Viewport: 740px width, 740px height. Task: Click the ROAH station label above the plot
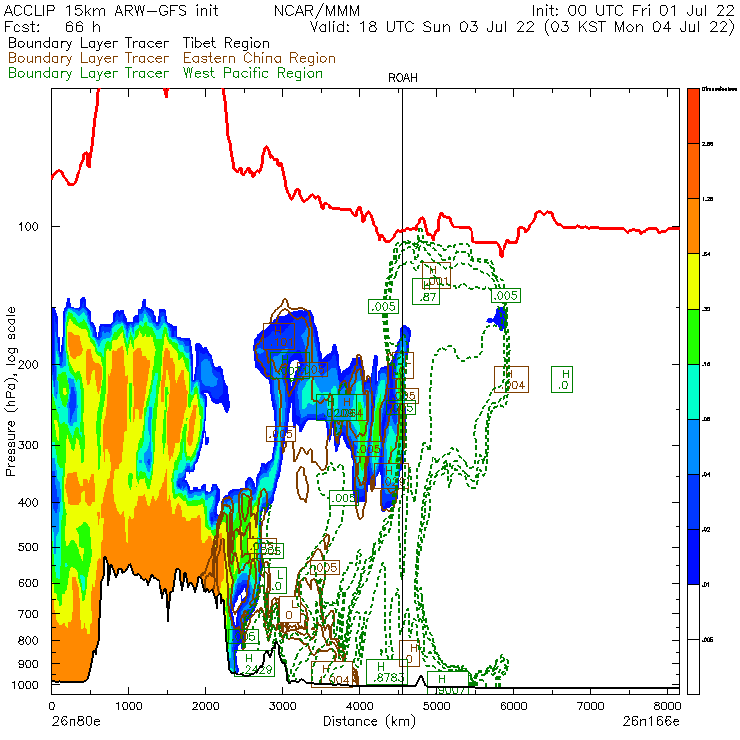click(403, 78)
